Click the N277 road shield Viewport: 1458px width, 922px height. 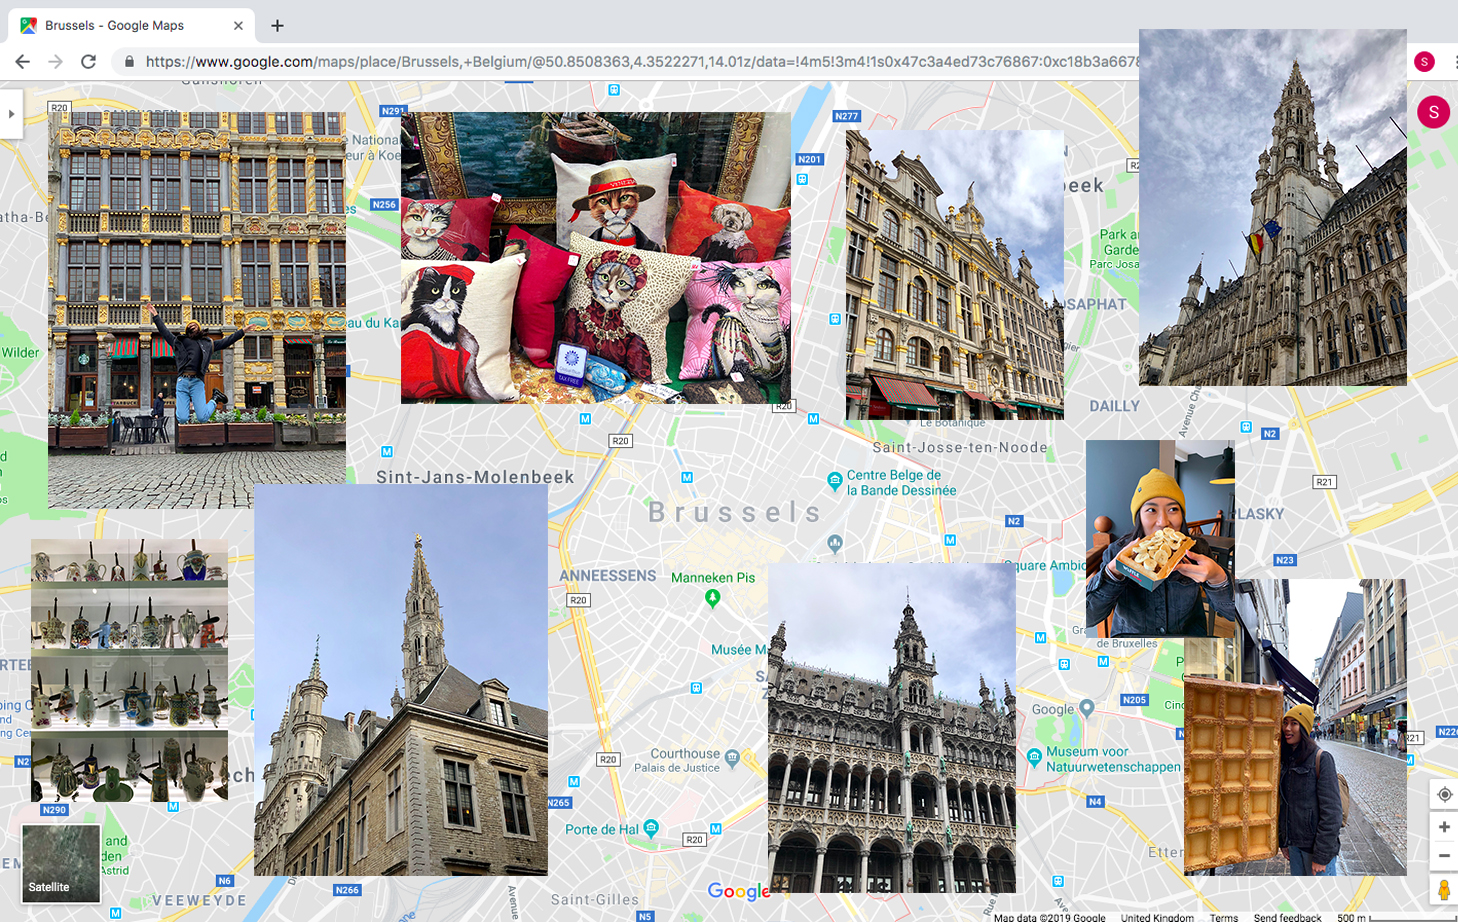click(x=847, y=116)
